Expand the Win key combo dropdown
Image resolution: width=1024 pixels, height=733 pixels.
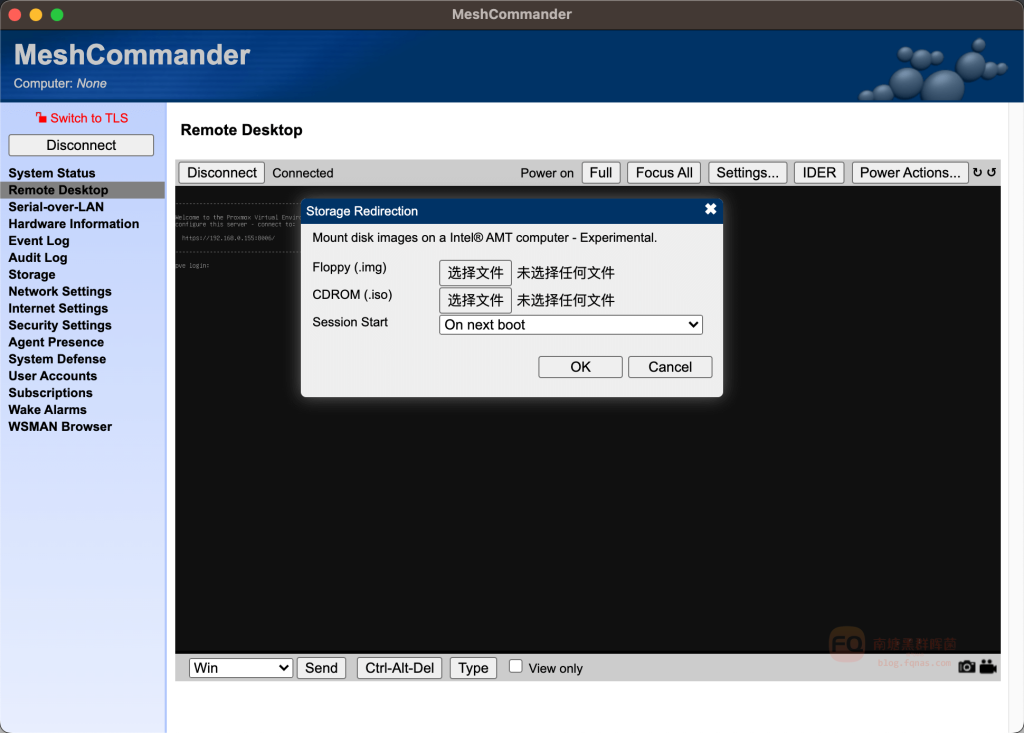(x=241, y=668)
